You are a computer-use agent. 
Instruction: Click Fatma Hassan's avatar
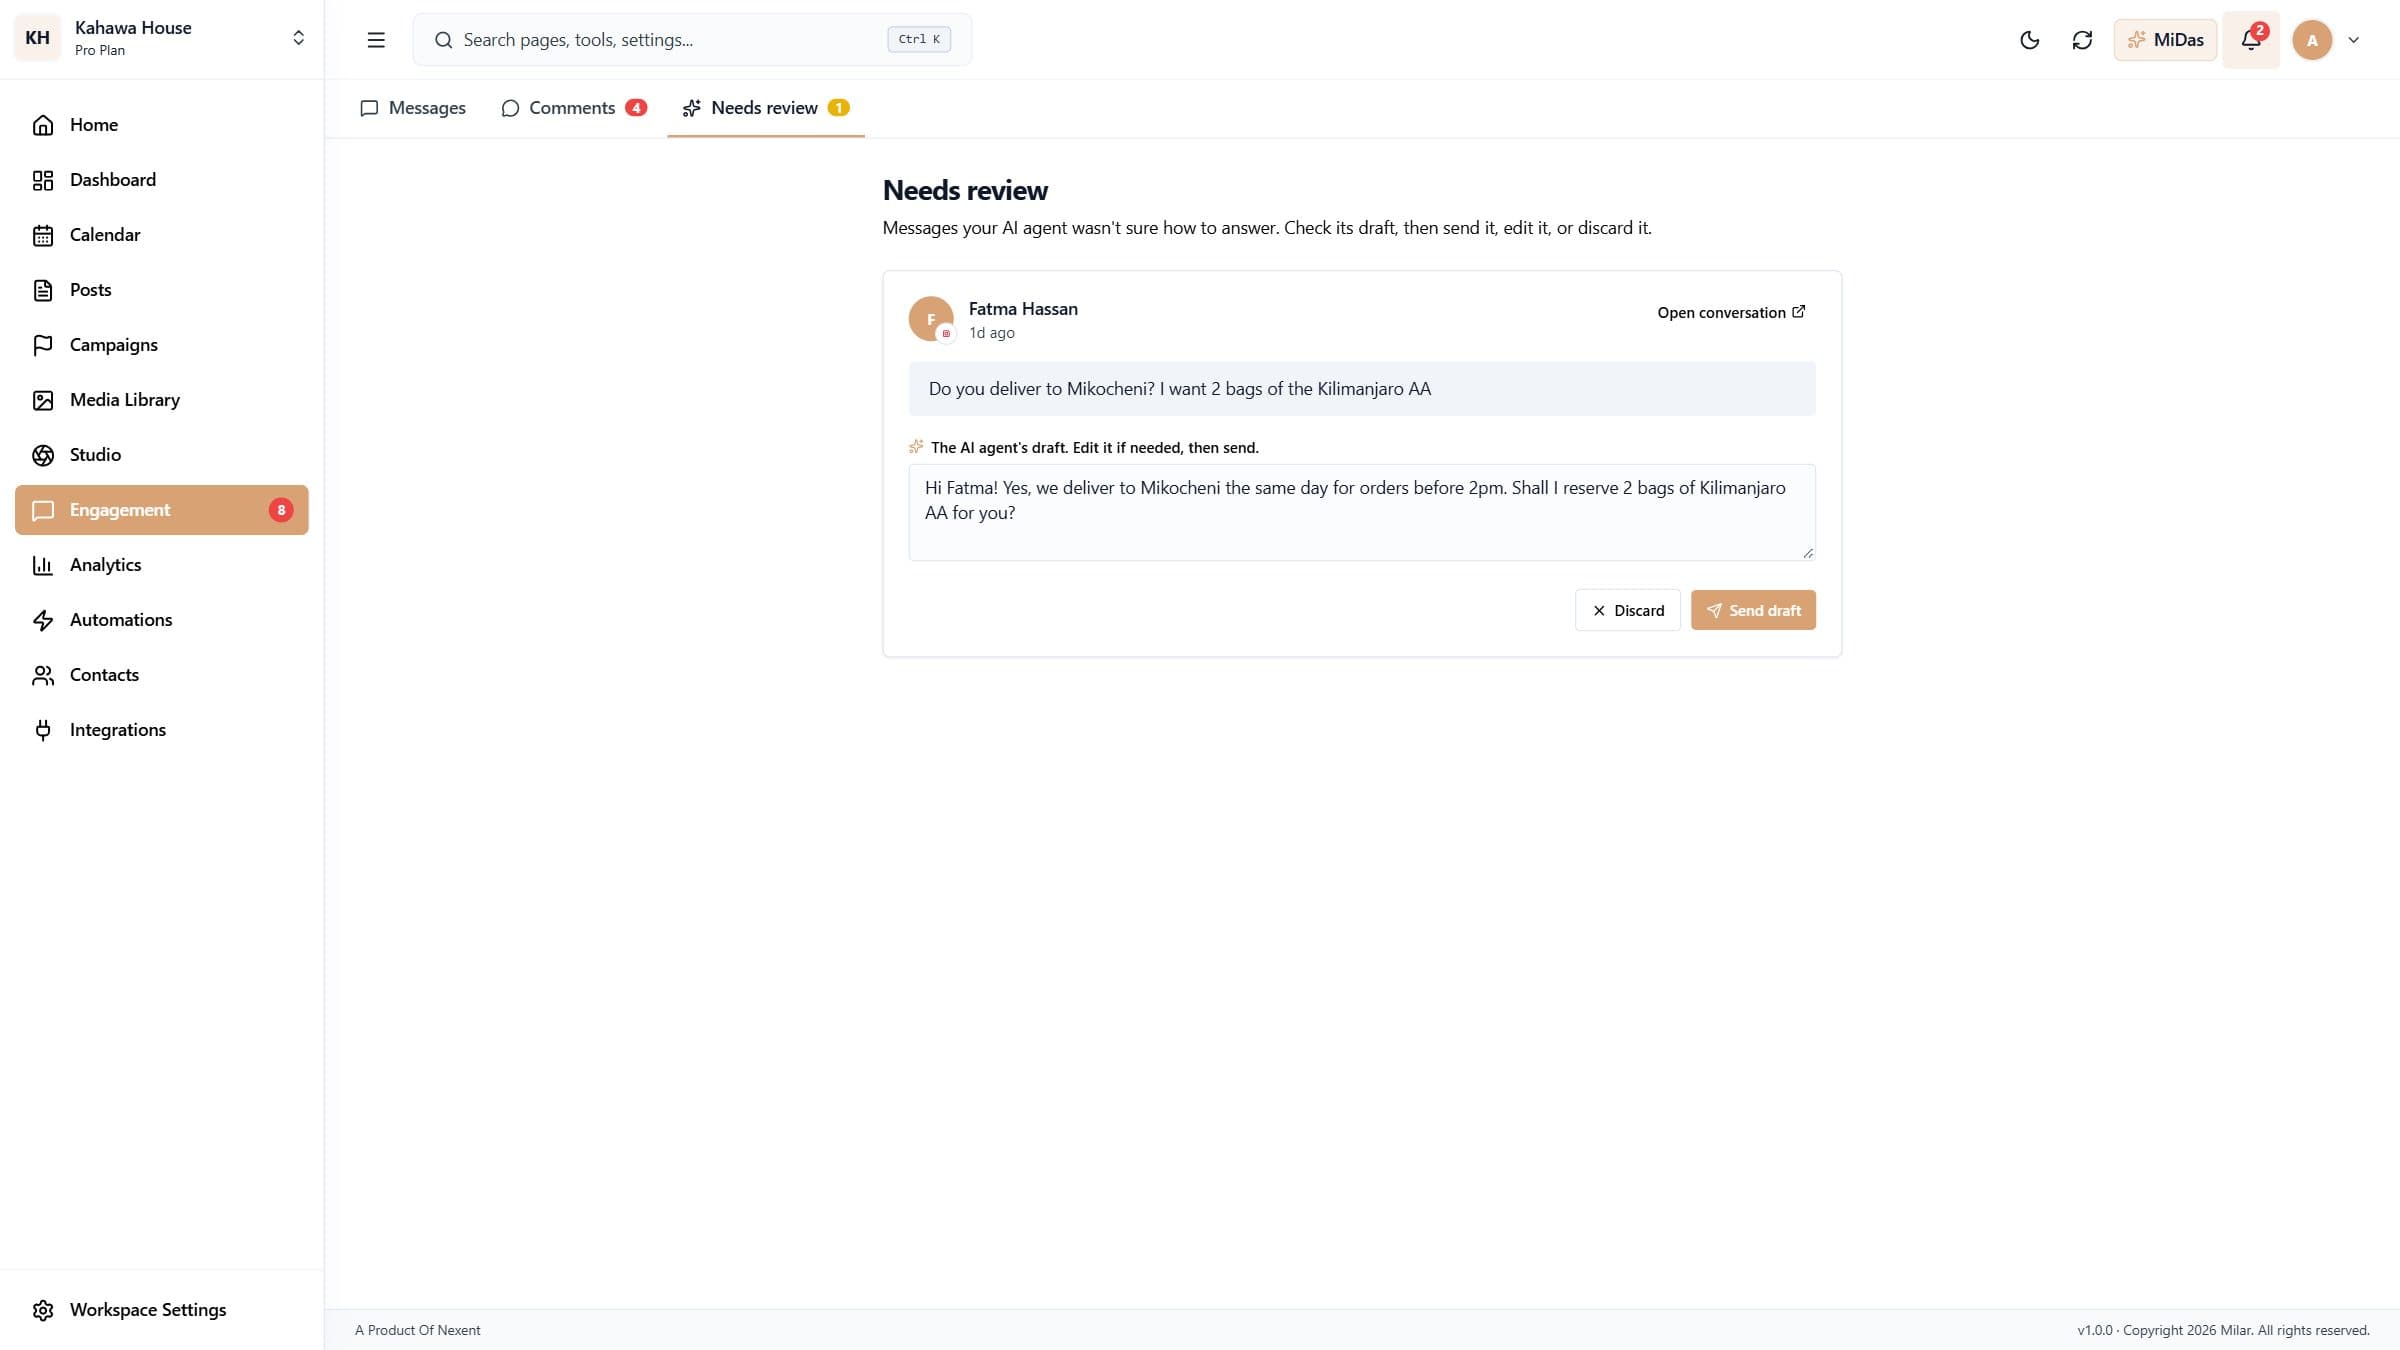(x=931, y=319)
